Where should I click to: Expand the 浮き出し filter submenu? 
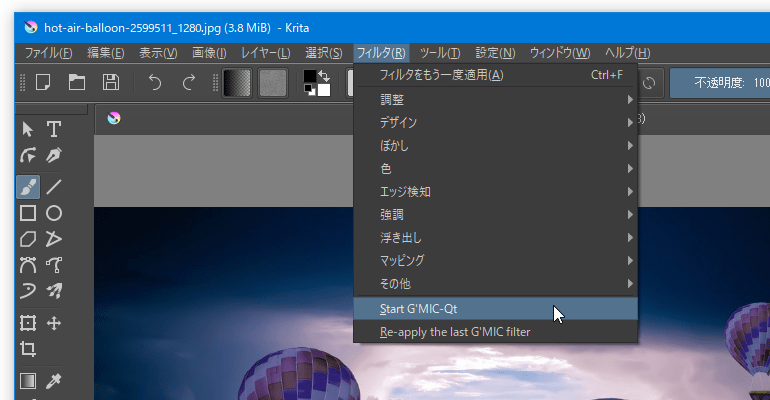[495, 238]
